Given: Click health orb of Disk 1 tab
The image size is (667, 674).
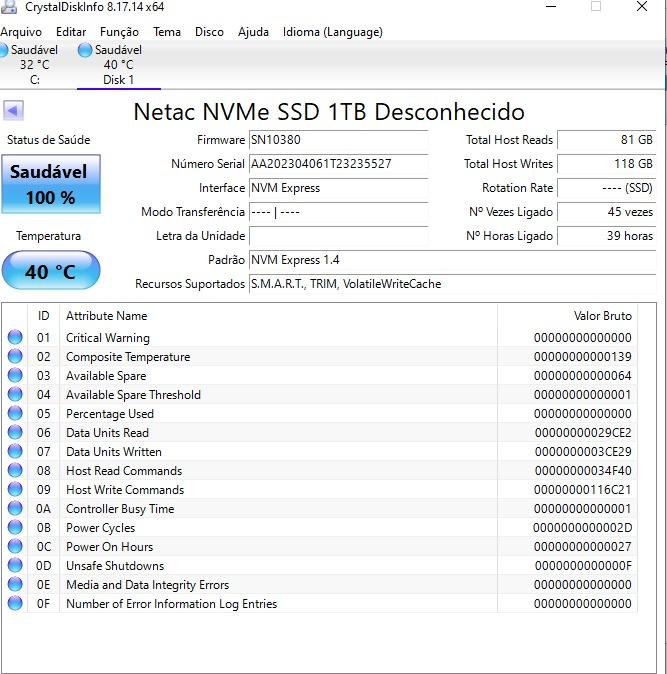Looking at the screenshot, I should pos(85,50).
